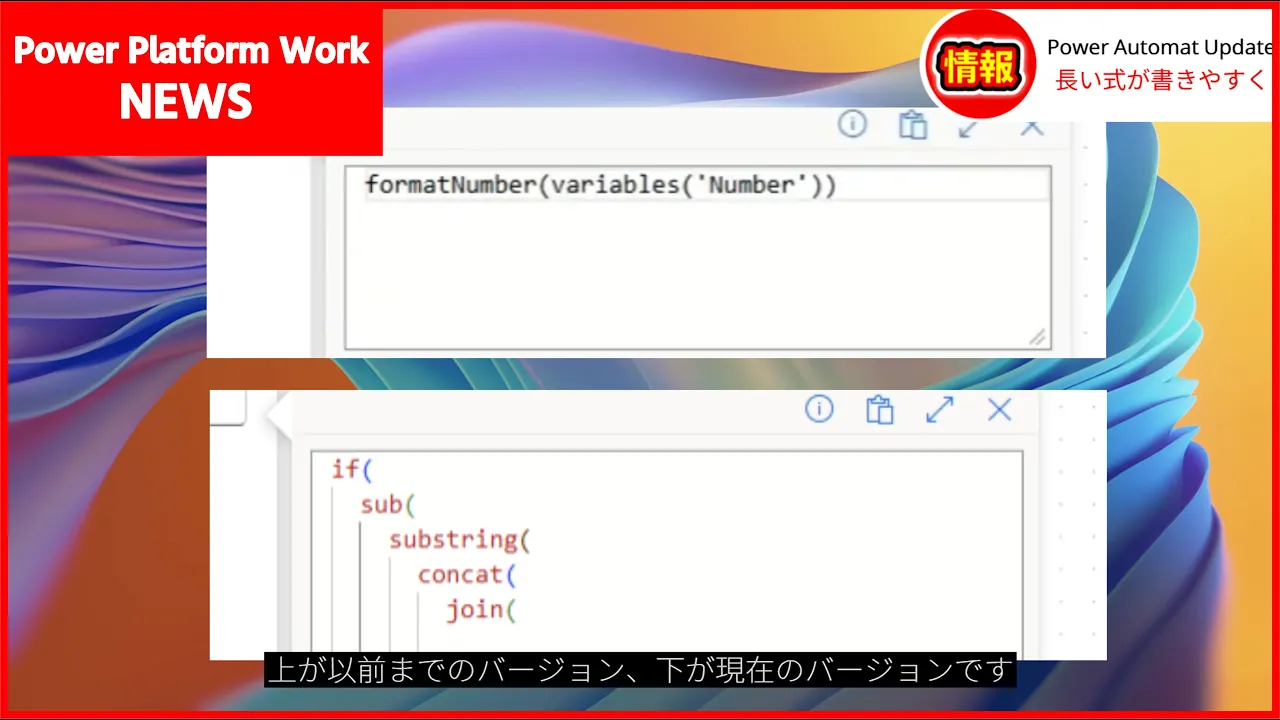
Task: Click the paste clipboard icon in the lower editor
Action: (879, 410)
